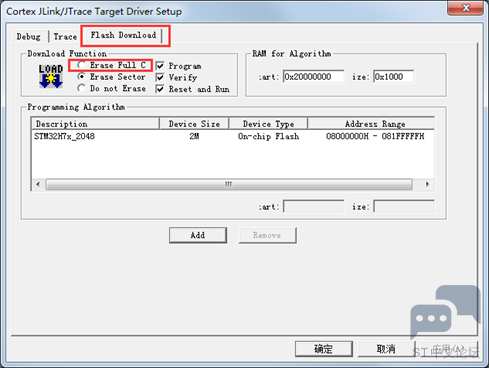
Task: Click the RAM start address field 0x20000000
Action: click(x=314, y=77)
